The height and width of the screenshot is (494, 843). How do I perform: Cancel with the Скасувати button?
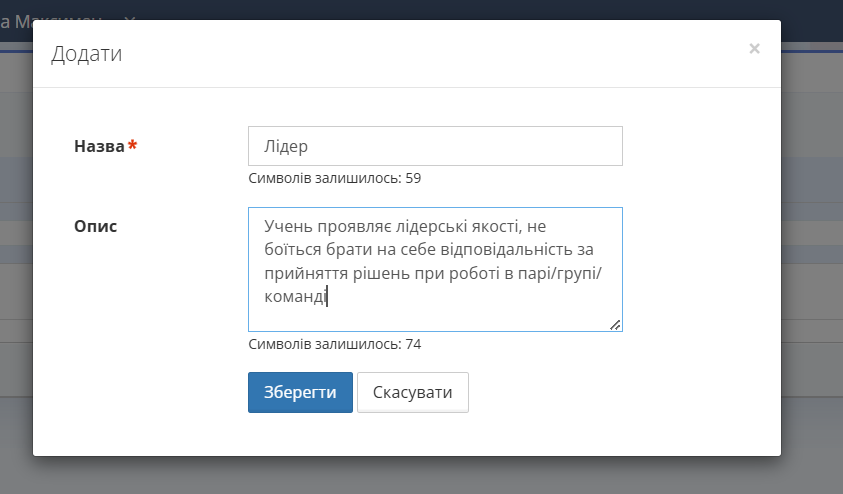click(412, 392)
